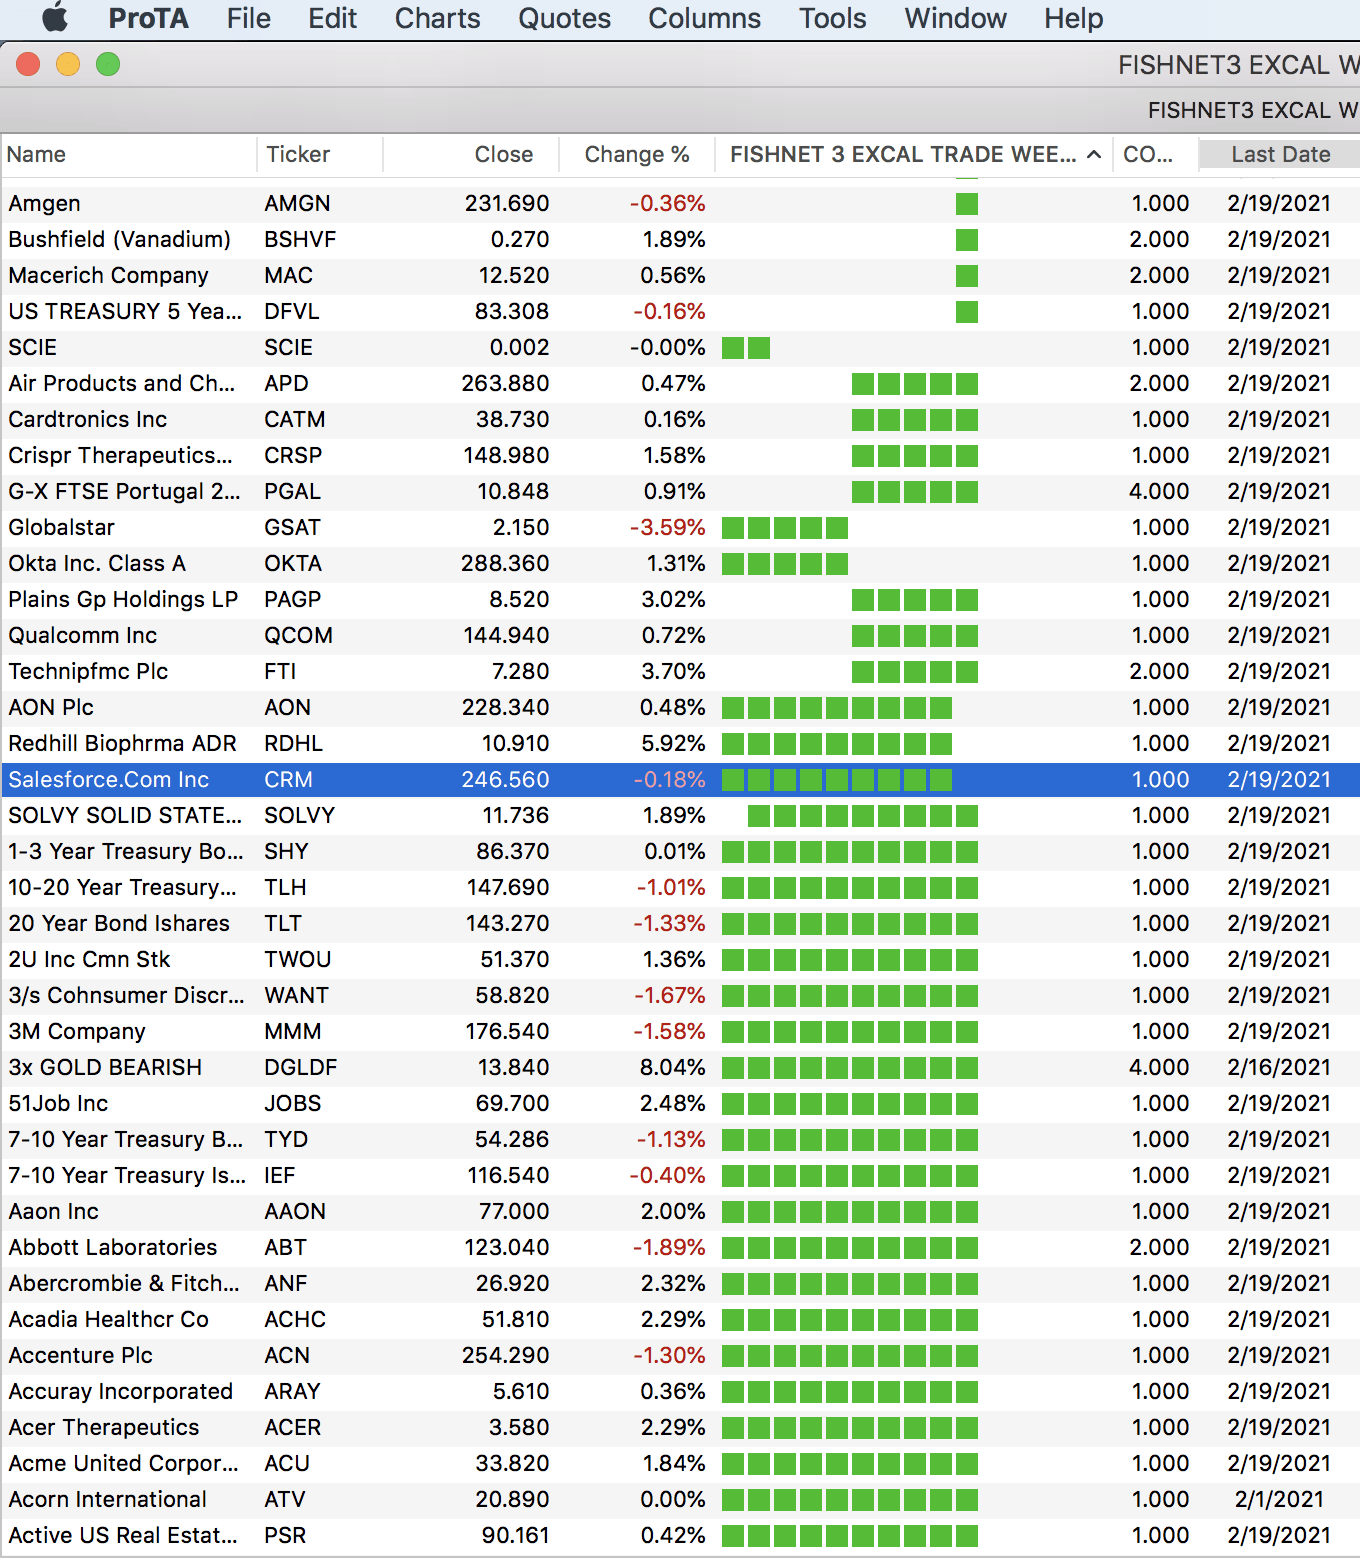Select the Air Products and Ch... row
The width and height of the screenshot is (1360, 1558).
(680, 384)
